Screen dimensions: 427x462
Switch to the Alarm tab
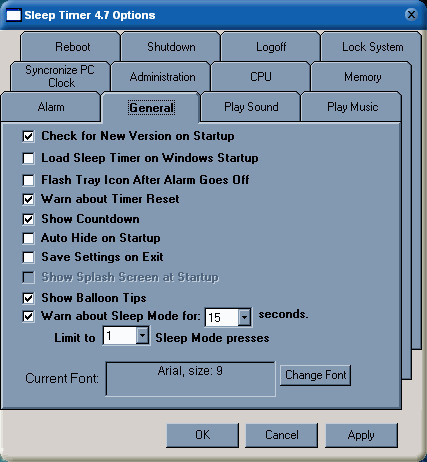[51, 107]
